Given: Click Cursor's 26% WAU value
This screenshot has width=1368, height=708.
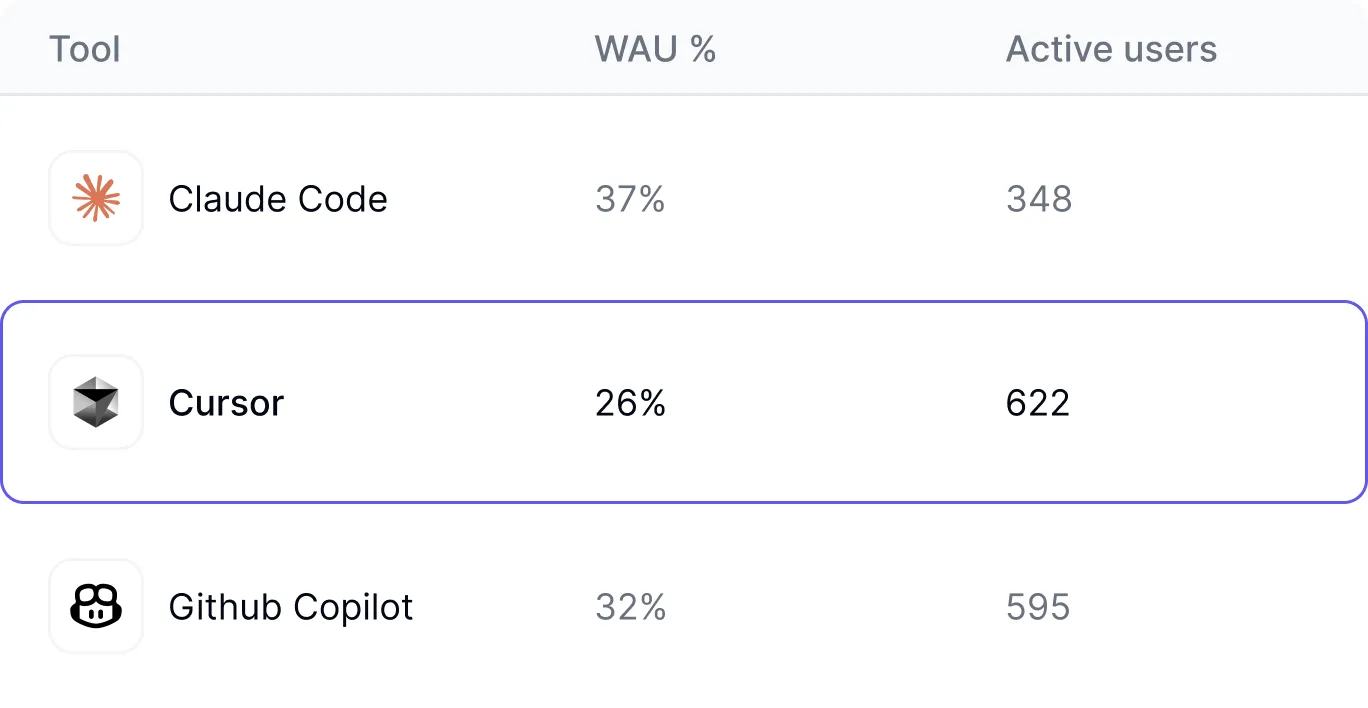Looking at the screenshot, I should coord(630,403).
